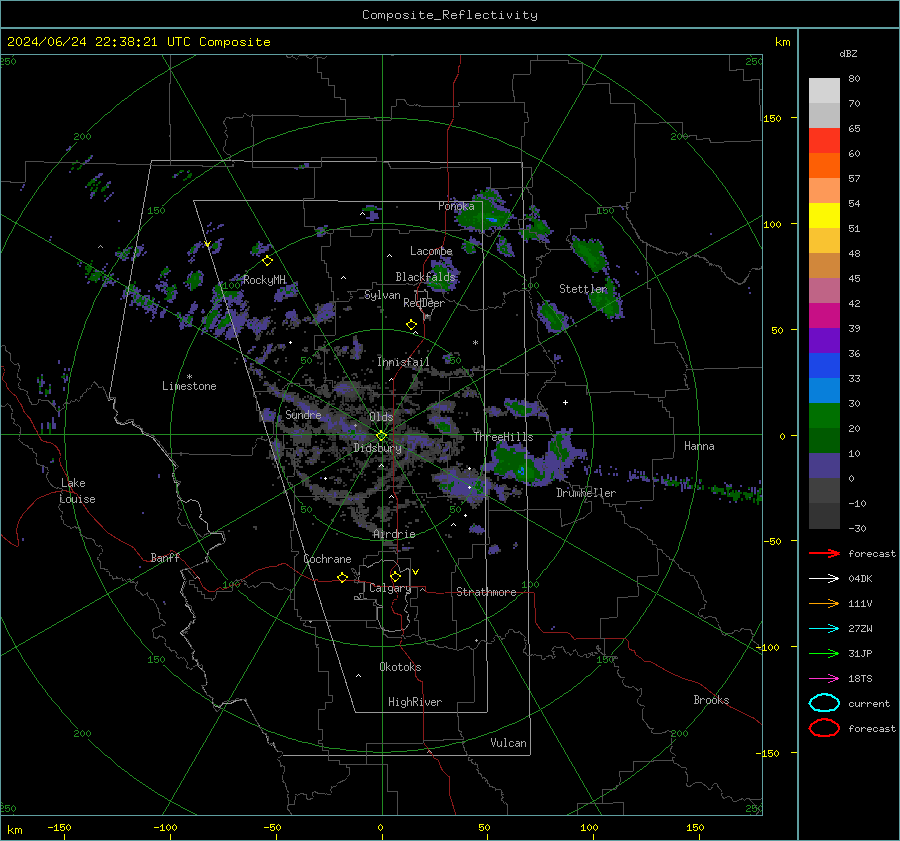Click the 20 dBZ green color swatch
This screenshot has width=900, height=841.
pos(824,415)
